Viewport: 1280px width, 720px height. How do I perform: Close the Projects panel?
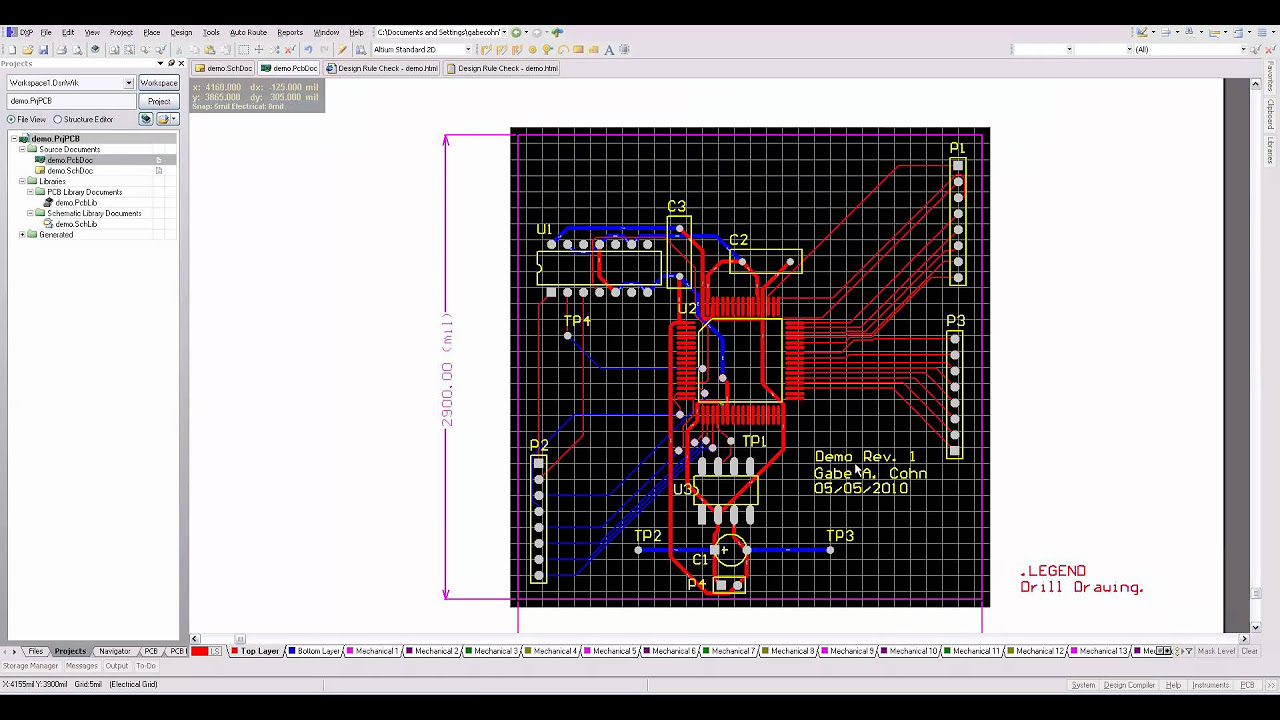[x=181, y=64]
